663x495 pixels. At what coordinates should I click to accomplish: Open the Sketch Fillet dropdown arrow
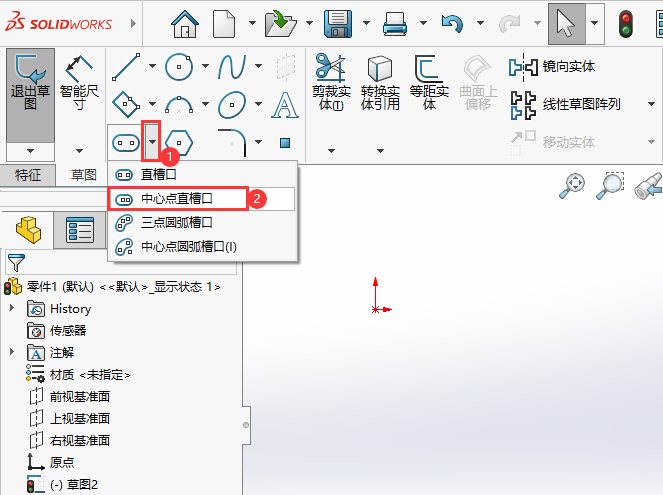point(258,142)
